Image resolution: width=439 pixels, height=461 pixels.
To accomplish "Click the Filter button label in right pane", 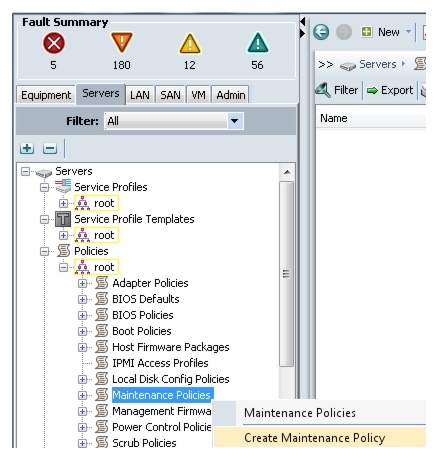I will click(x=346, y=90).
